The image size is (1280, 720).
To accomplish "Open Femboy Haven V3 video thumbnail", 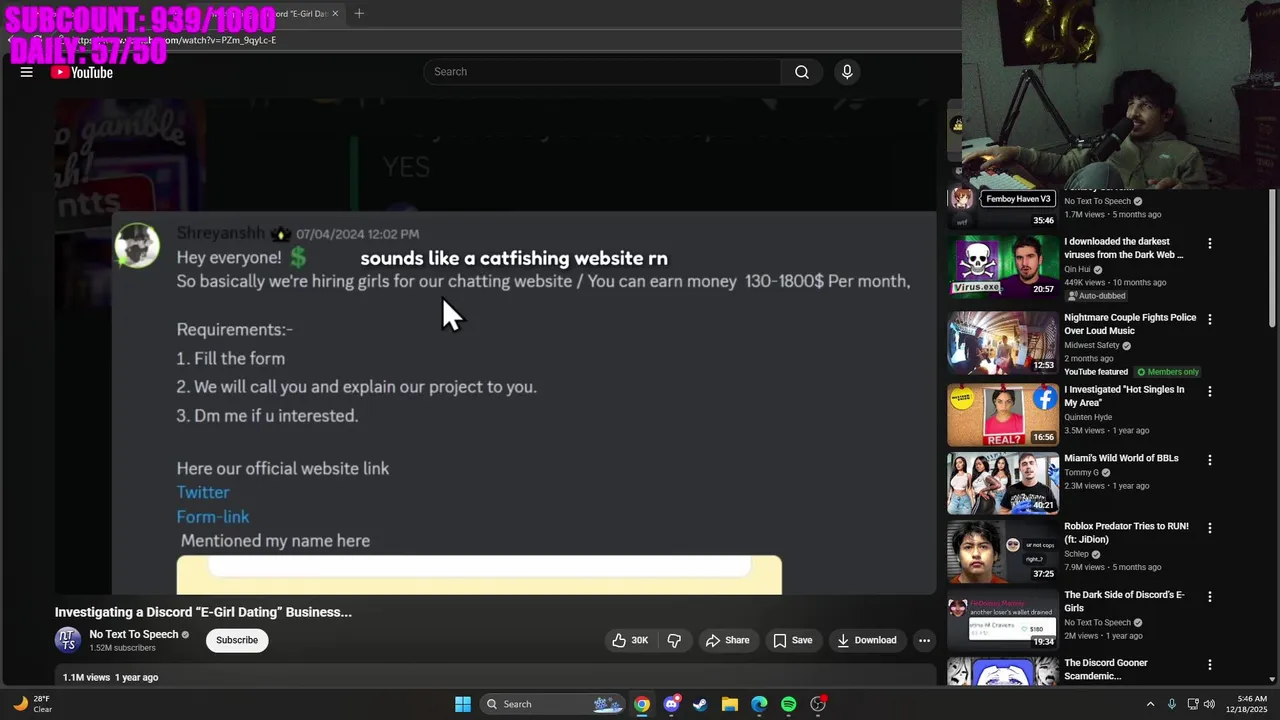I will 1003,208.
